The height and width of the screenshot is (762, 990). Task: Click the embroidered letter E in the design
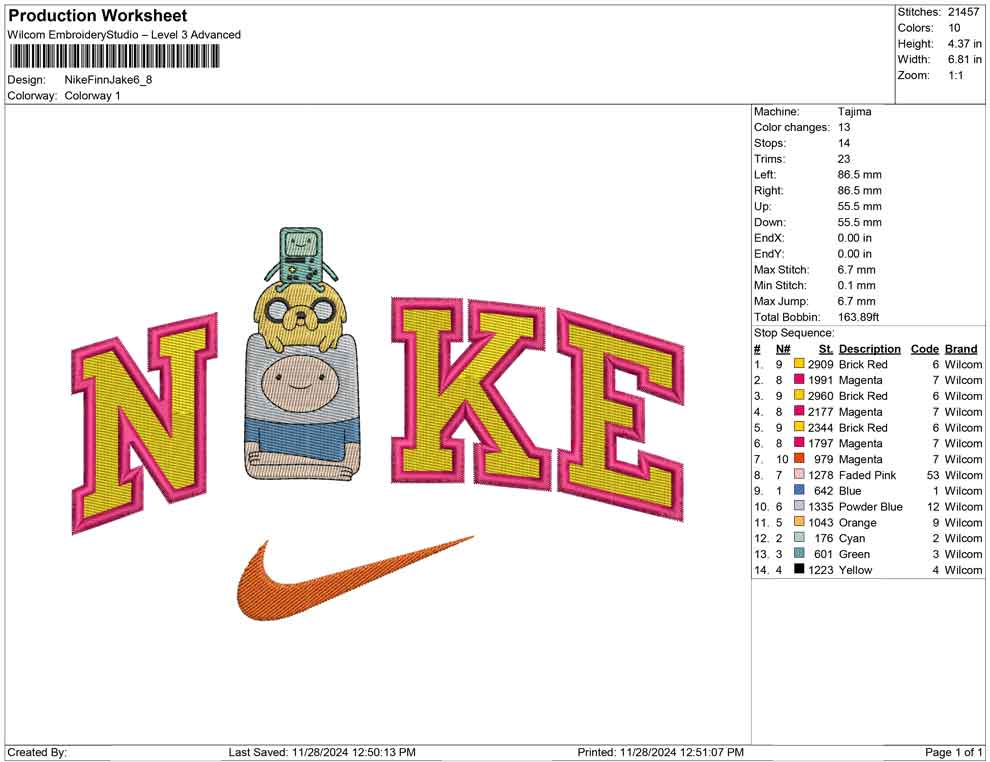621,414
